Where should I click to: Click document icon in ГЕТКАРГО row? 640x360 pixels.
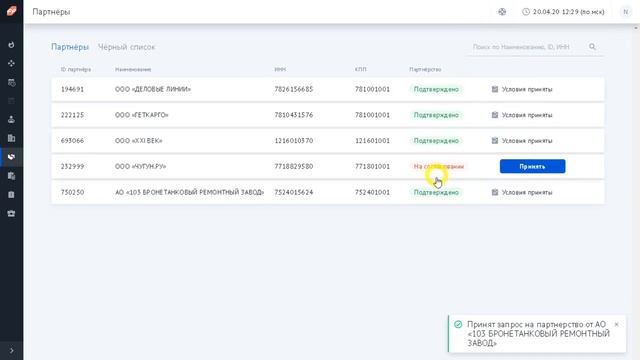tap(495, 115)
